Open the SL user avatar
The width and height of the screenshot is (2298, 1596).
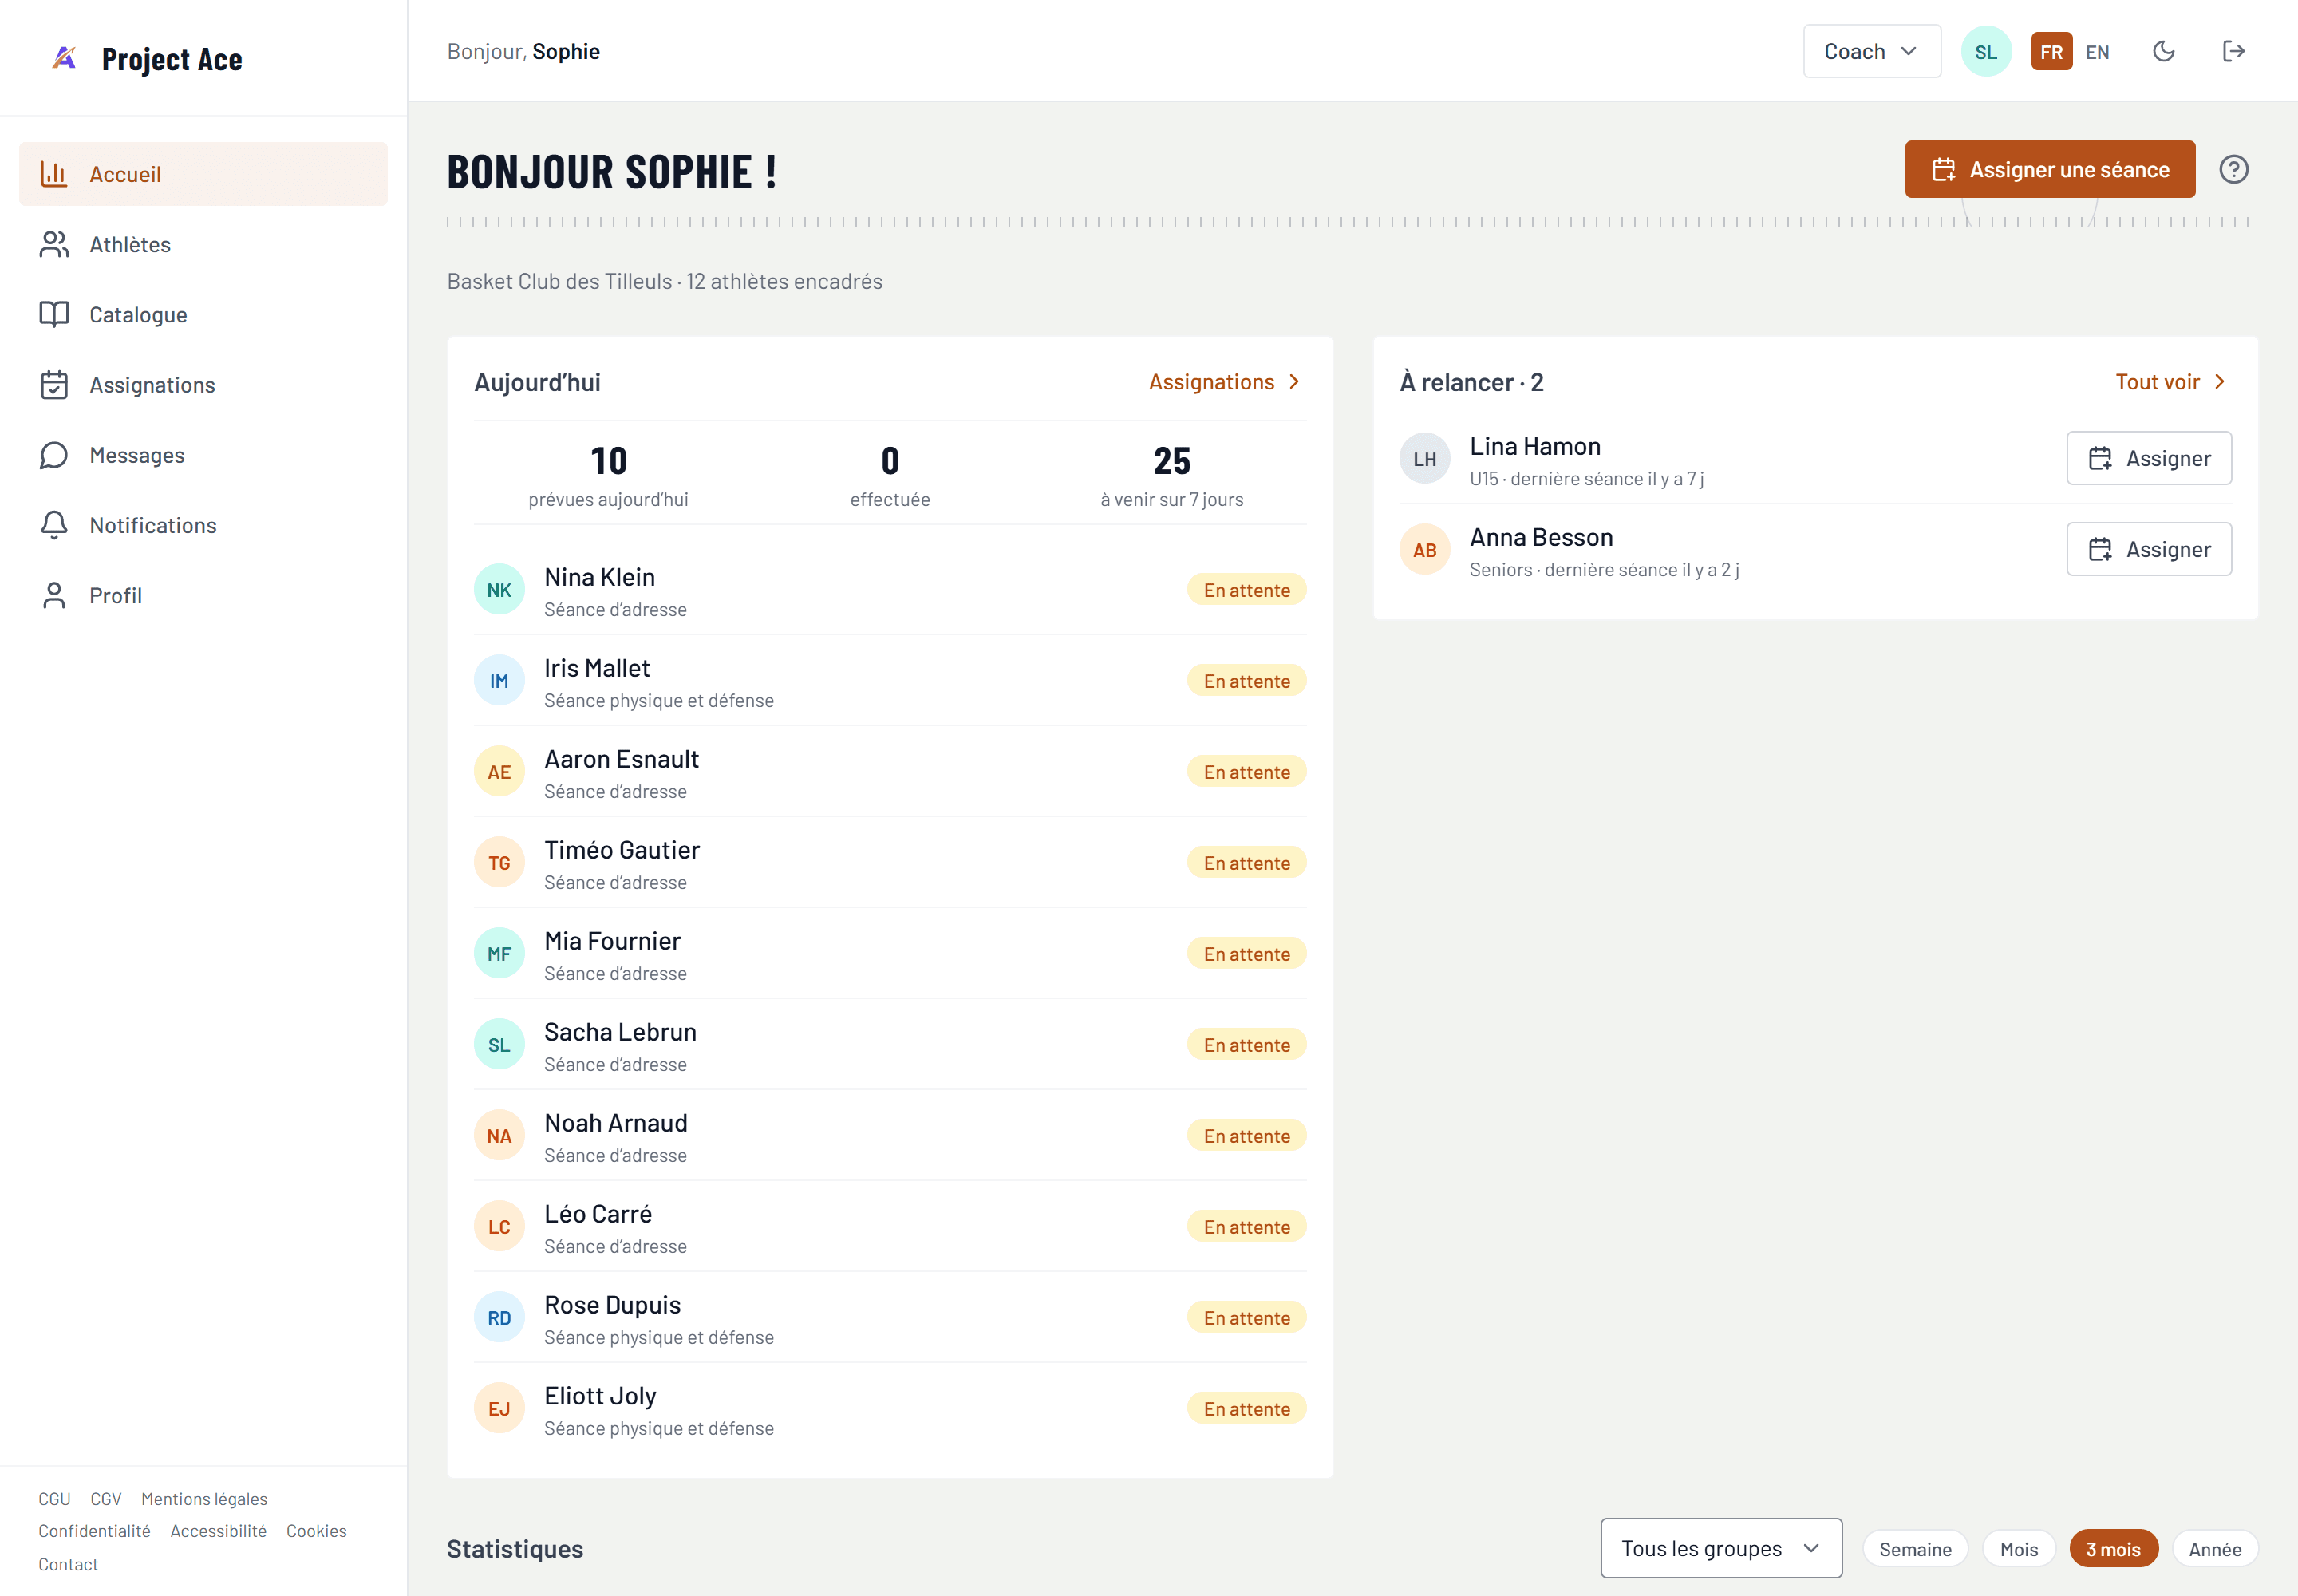click(1985, 51)
